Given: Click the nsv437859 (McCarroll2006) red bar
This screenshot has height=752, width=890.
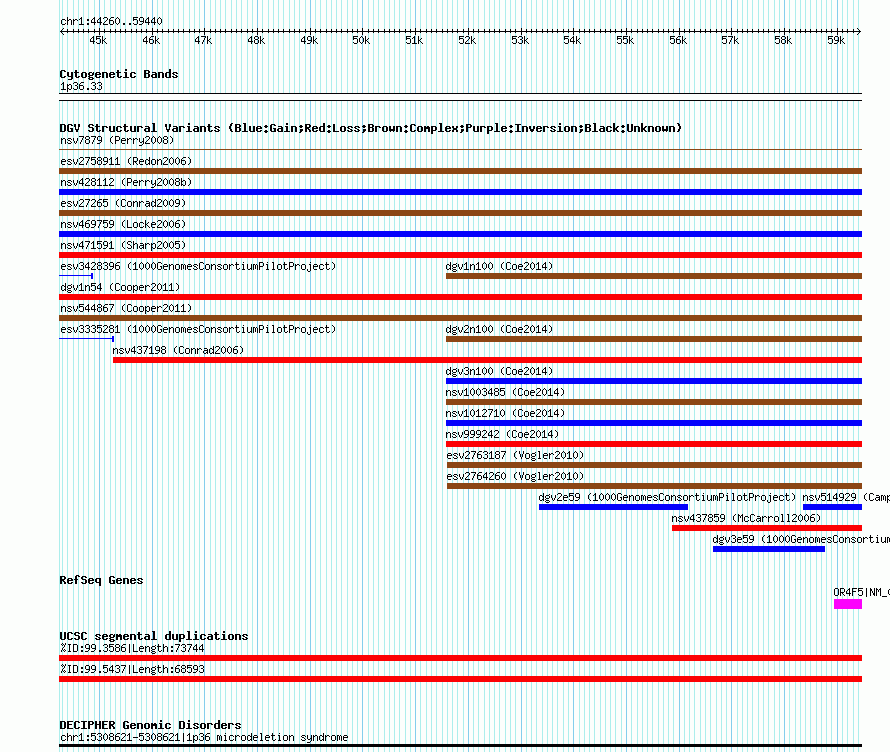Looking at the screenshot, I should click(767, 528).
